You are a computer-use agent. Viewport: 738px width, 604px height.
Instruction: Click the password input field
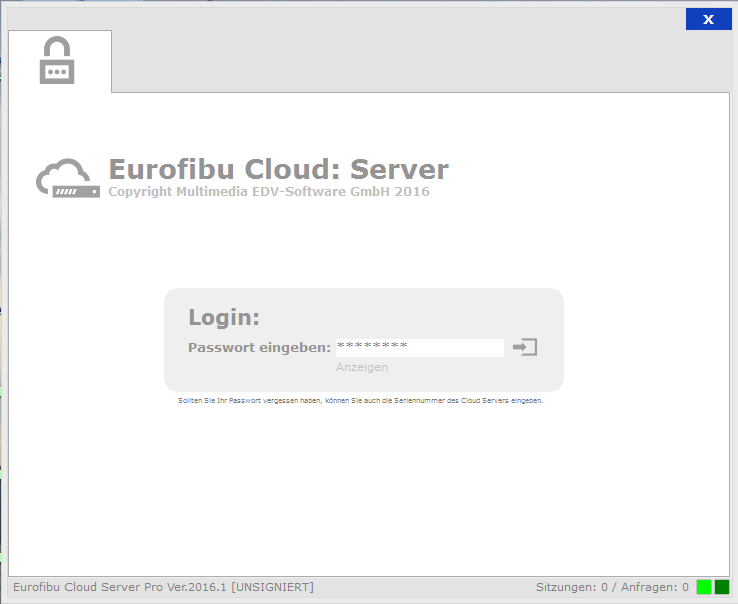[419, 347]
